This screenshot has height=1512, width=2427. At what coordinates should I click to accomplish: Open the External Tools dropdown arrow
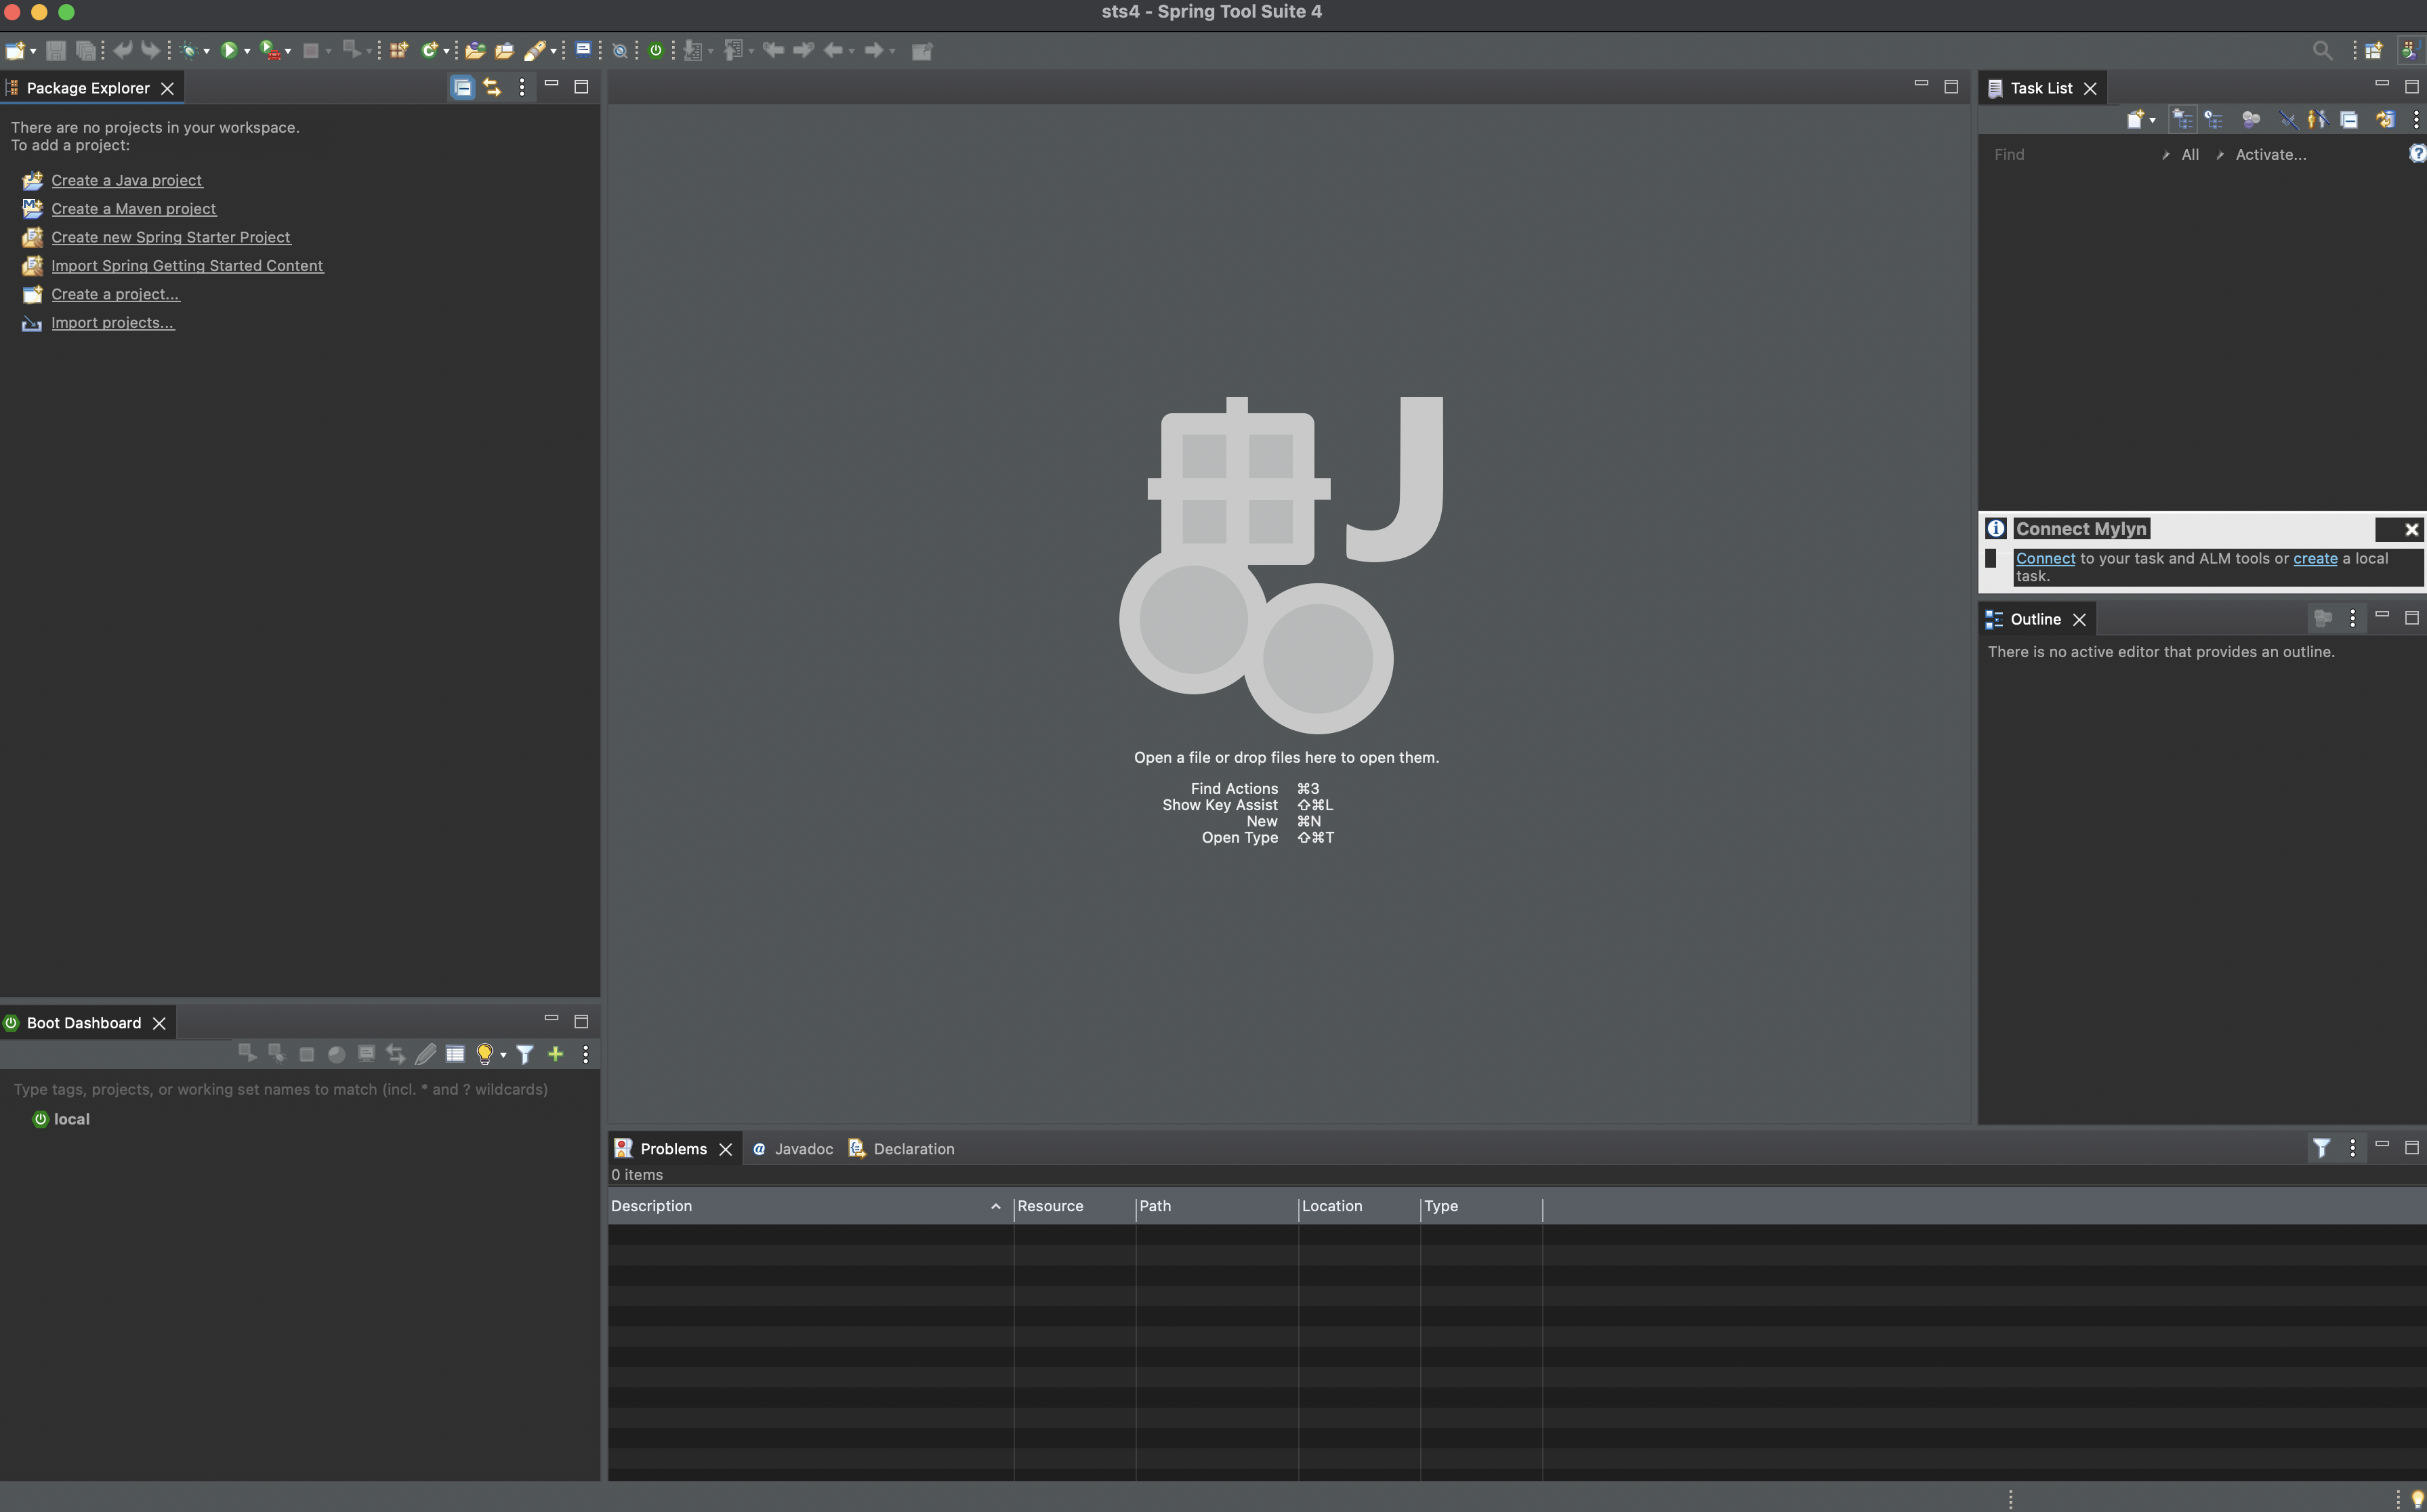pyautogui.click(x=288, y=51)
